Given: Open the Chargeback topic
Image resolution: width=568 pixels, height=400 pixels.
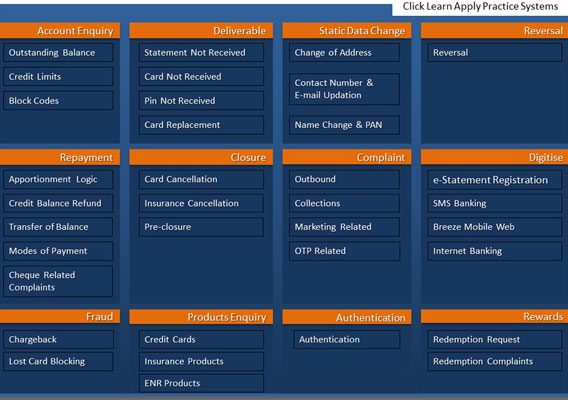Looking at the screenshot, I should tap(58, 339).
